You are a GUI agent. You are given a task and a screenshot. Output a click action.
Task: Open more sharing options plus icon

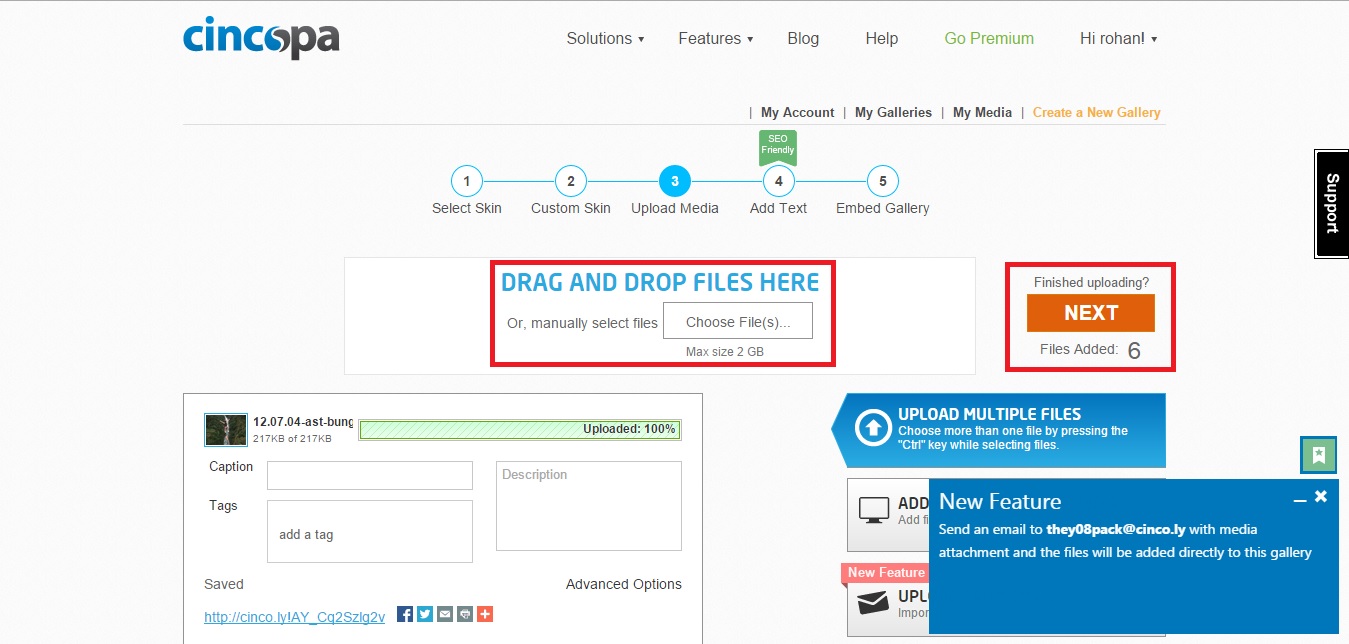pos(485,614)
